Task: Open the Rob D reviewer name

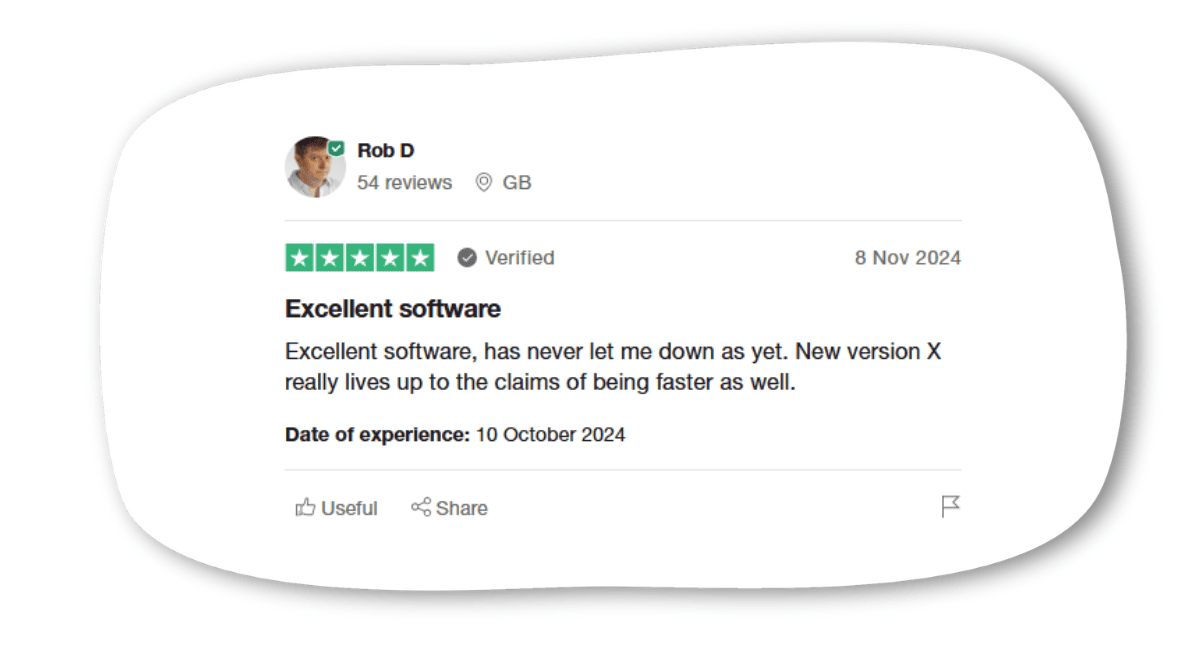Action: tap(386, 151)
